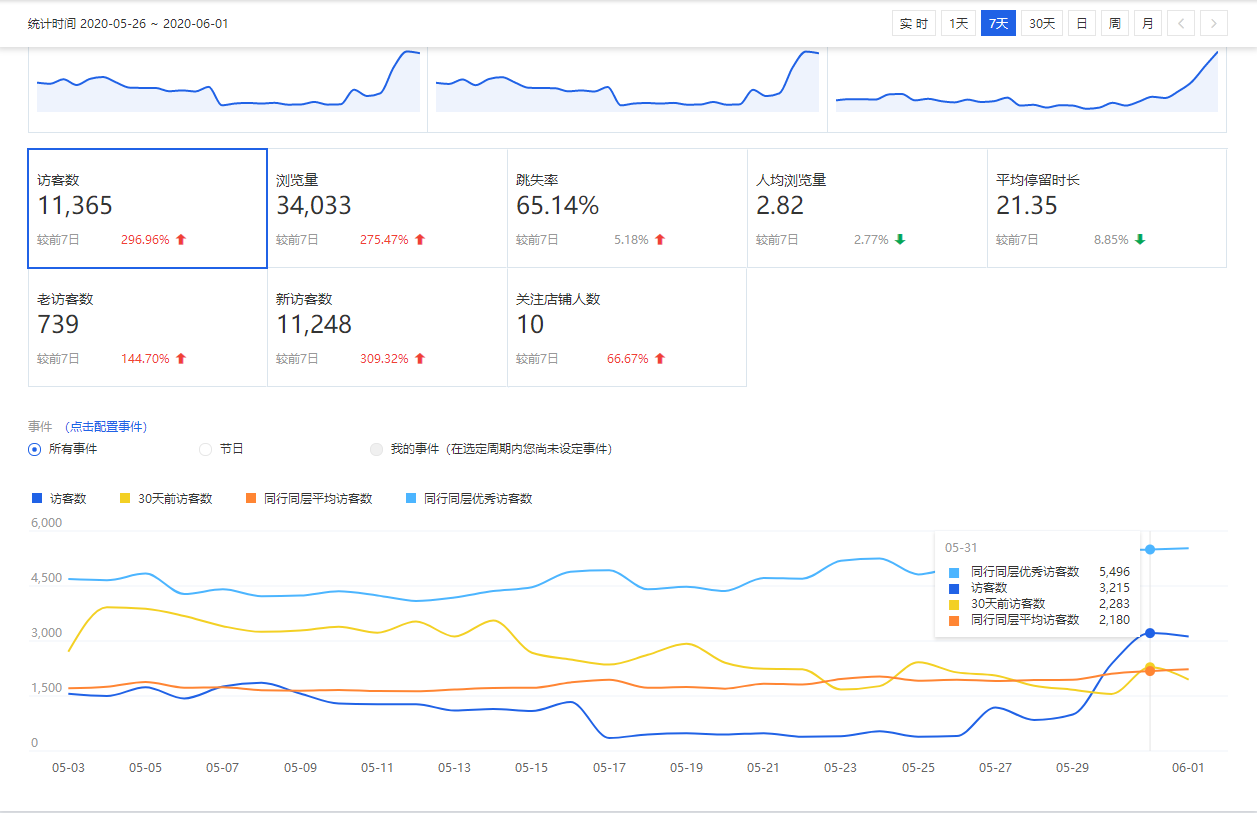Open the 点击配置事件 link
Image resolution: width=1257 pixels, height=813 pixels.
pyautogui.click(x=106, y=427)
